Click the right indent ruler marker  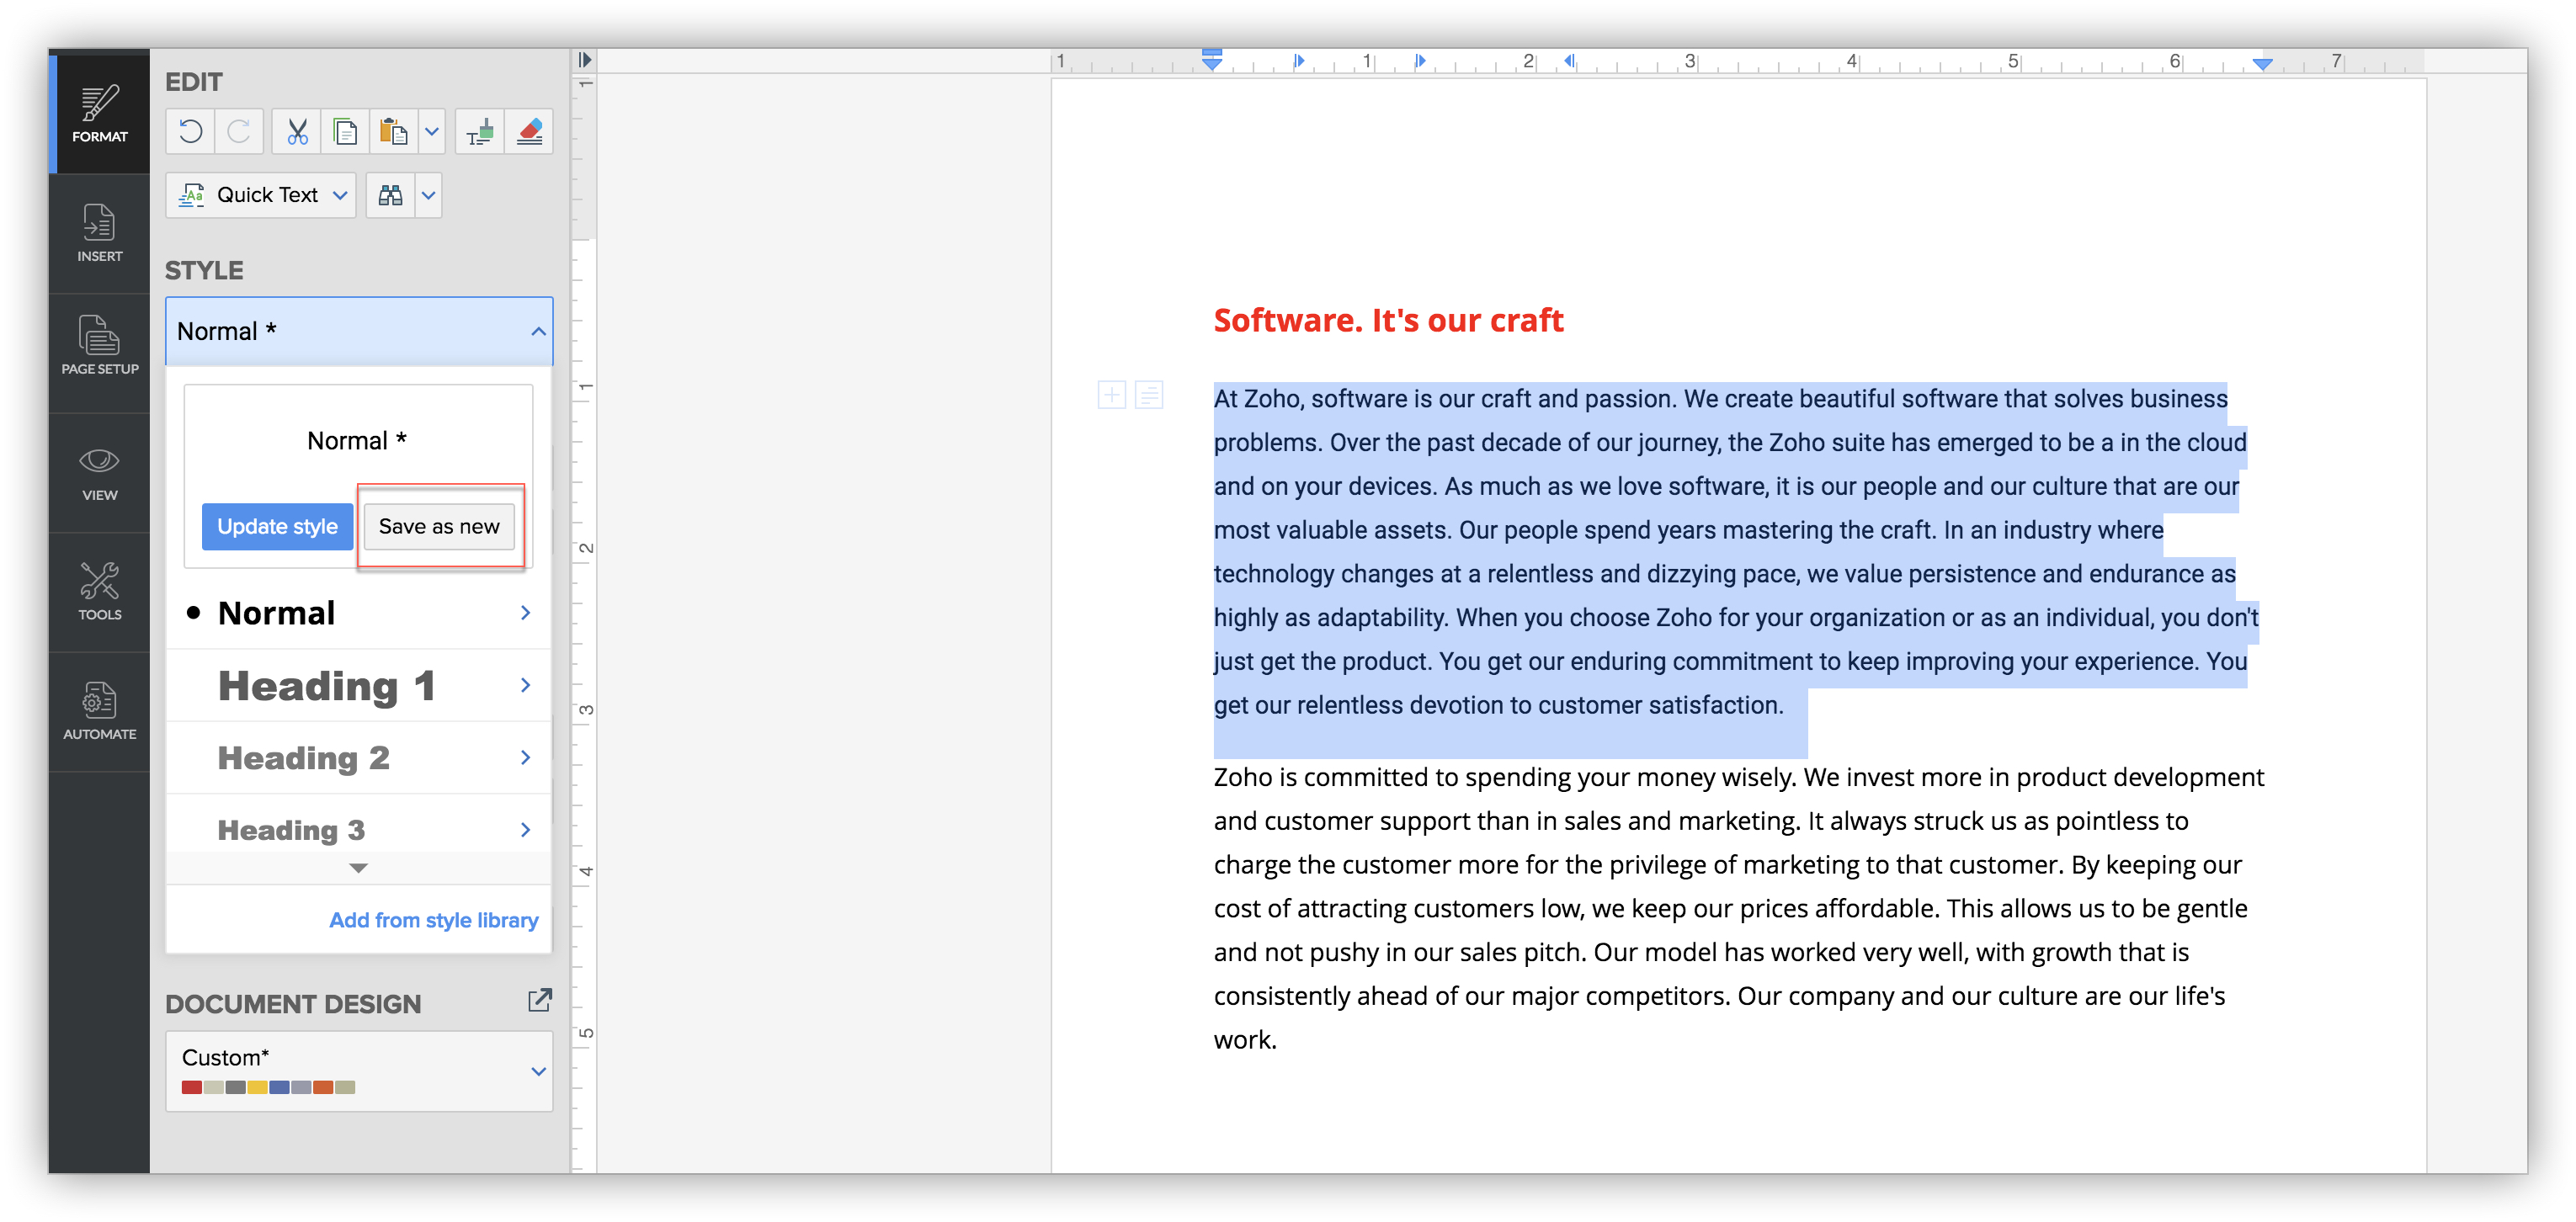pyautogui.click(x=2263, y=63)
